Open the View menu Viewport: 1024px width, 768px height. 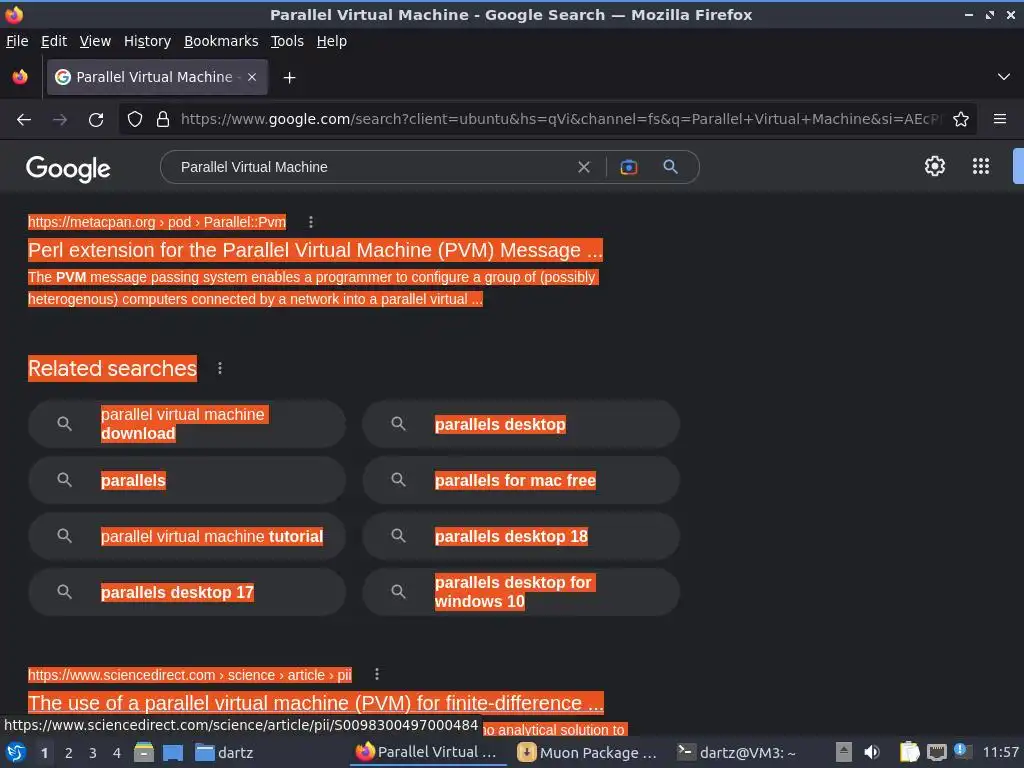pyautogui.click(x=95, y=41)
